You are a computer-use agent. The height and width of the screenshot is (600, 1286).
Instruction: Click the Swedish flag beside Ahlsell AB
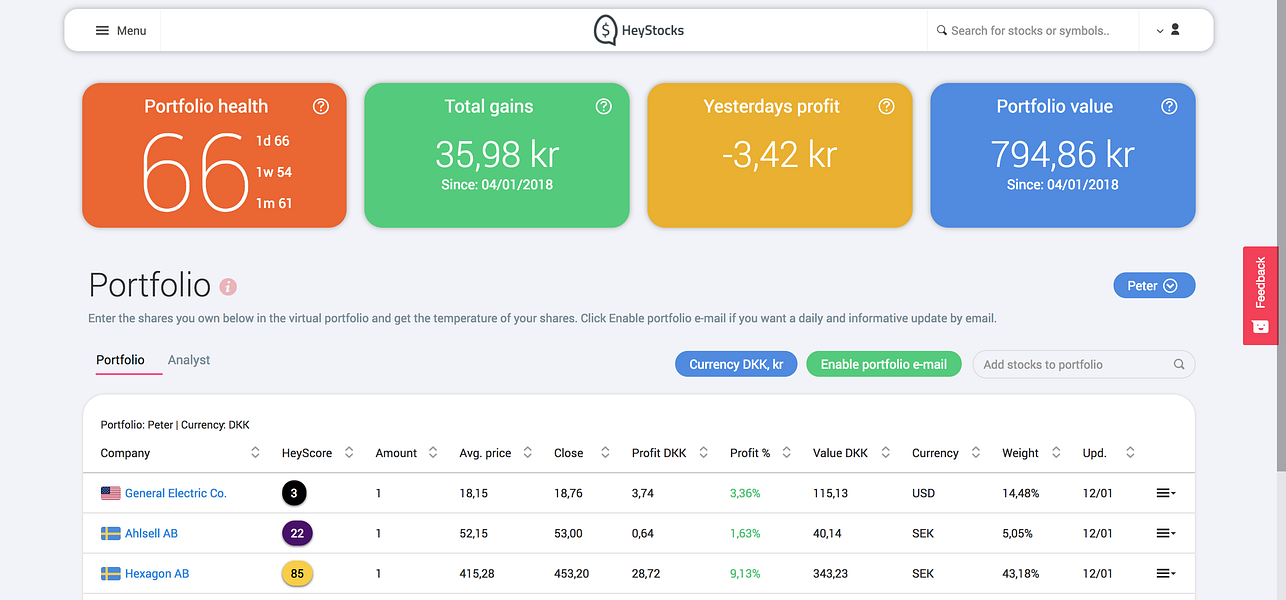[111, 534]
